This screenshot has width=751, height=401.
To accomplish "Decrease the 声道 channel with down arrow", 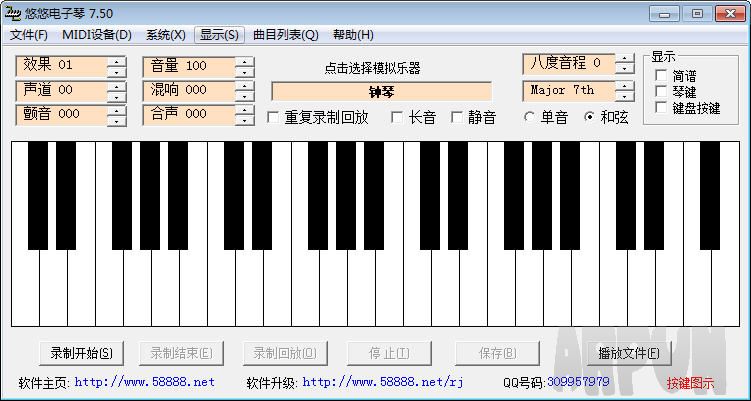I will pyautogui.click(x=116, y=96).
